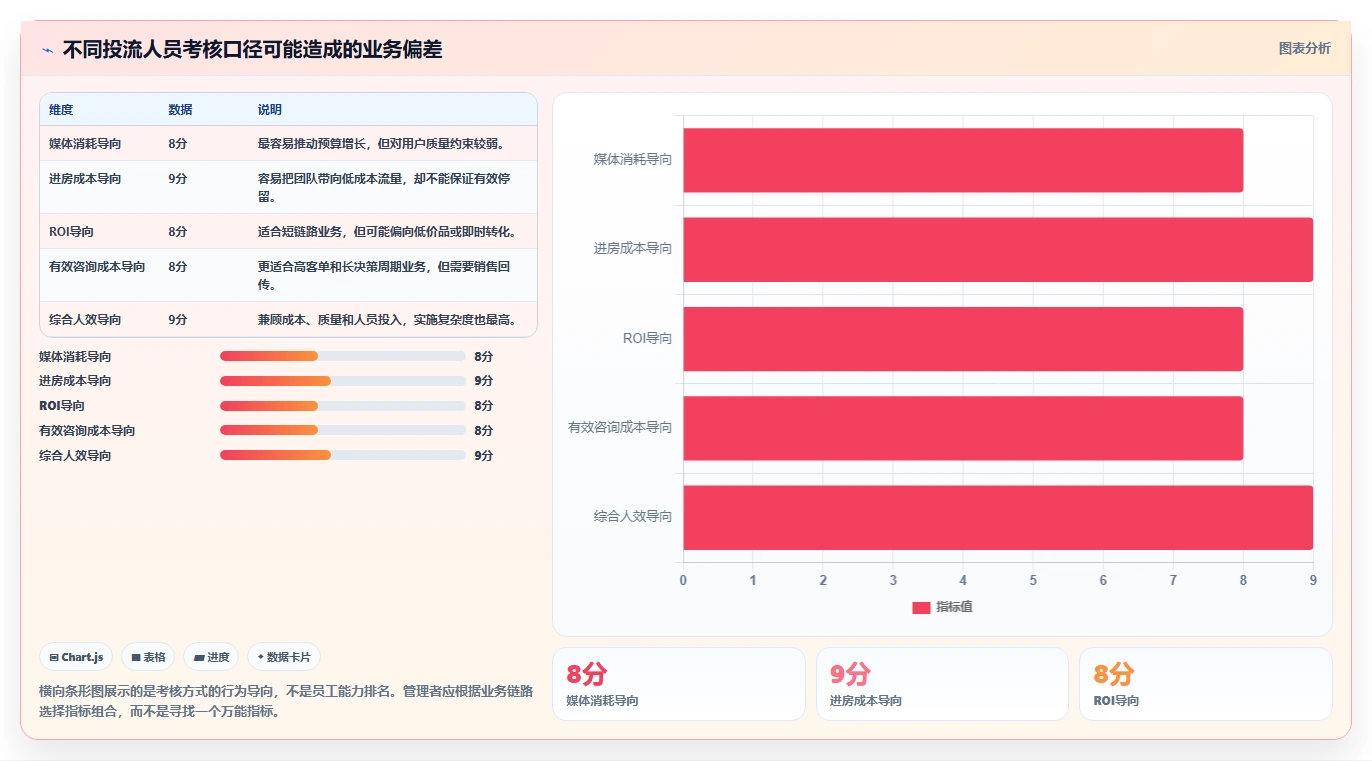The image size is (1372, 761).
Task: Click description starting 最容易推动预算增长
Action: [381, 144]
